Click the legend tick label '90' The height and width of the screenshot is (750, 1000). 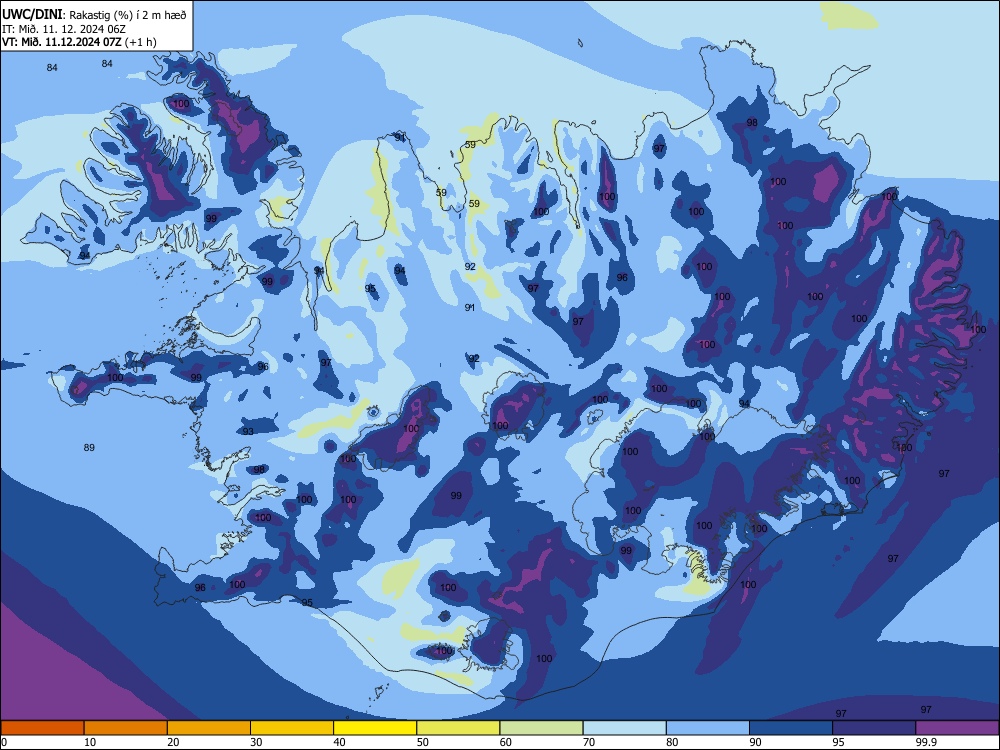point(755,742)
